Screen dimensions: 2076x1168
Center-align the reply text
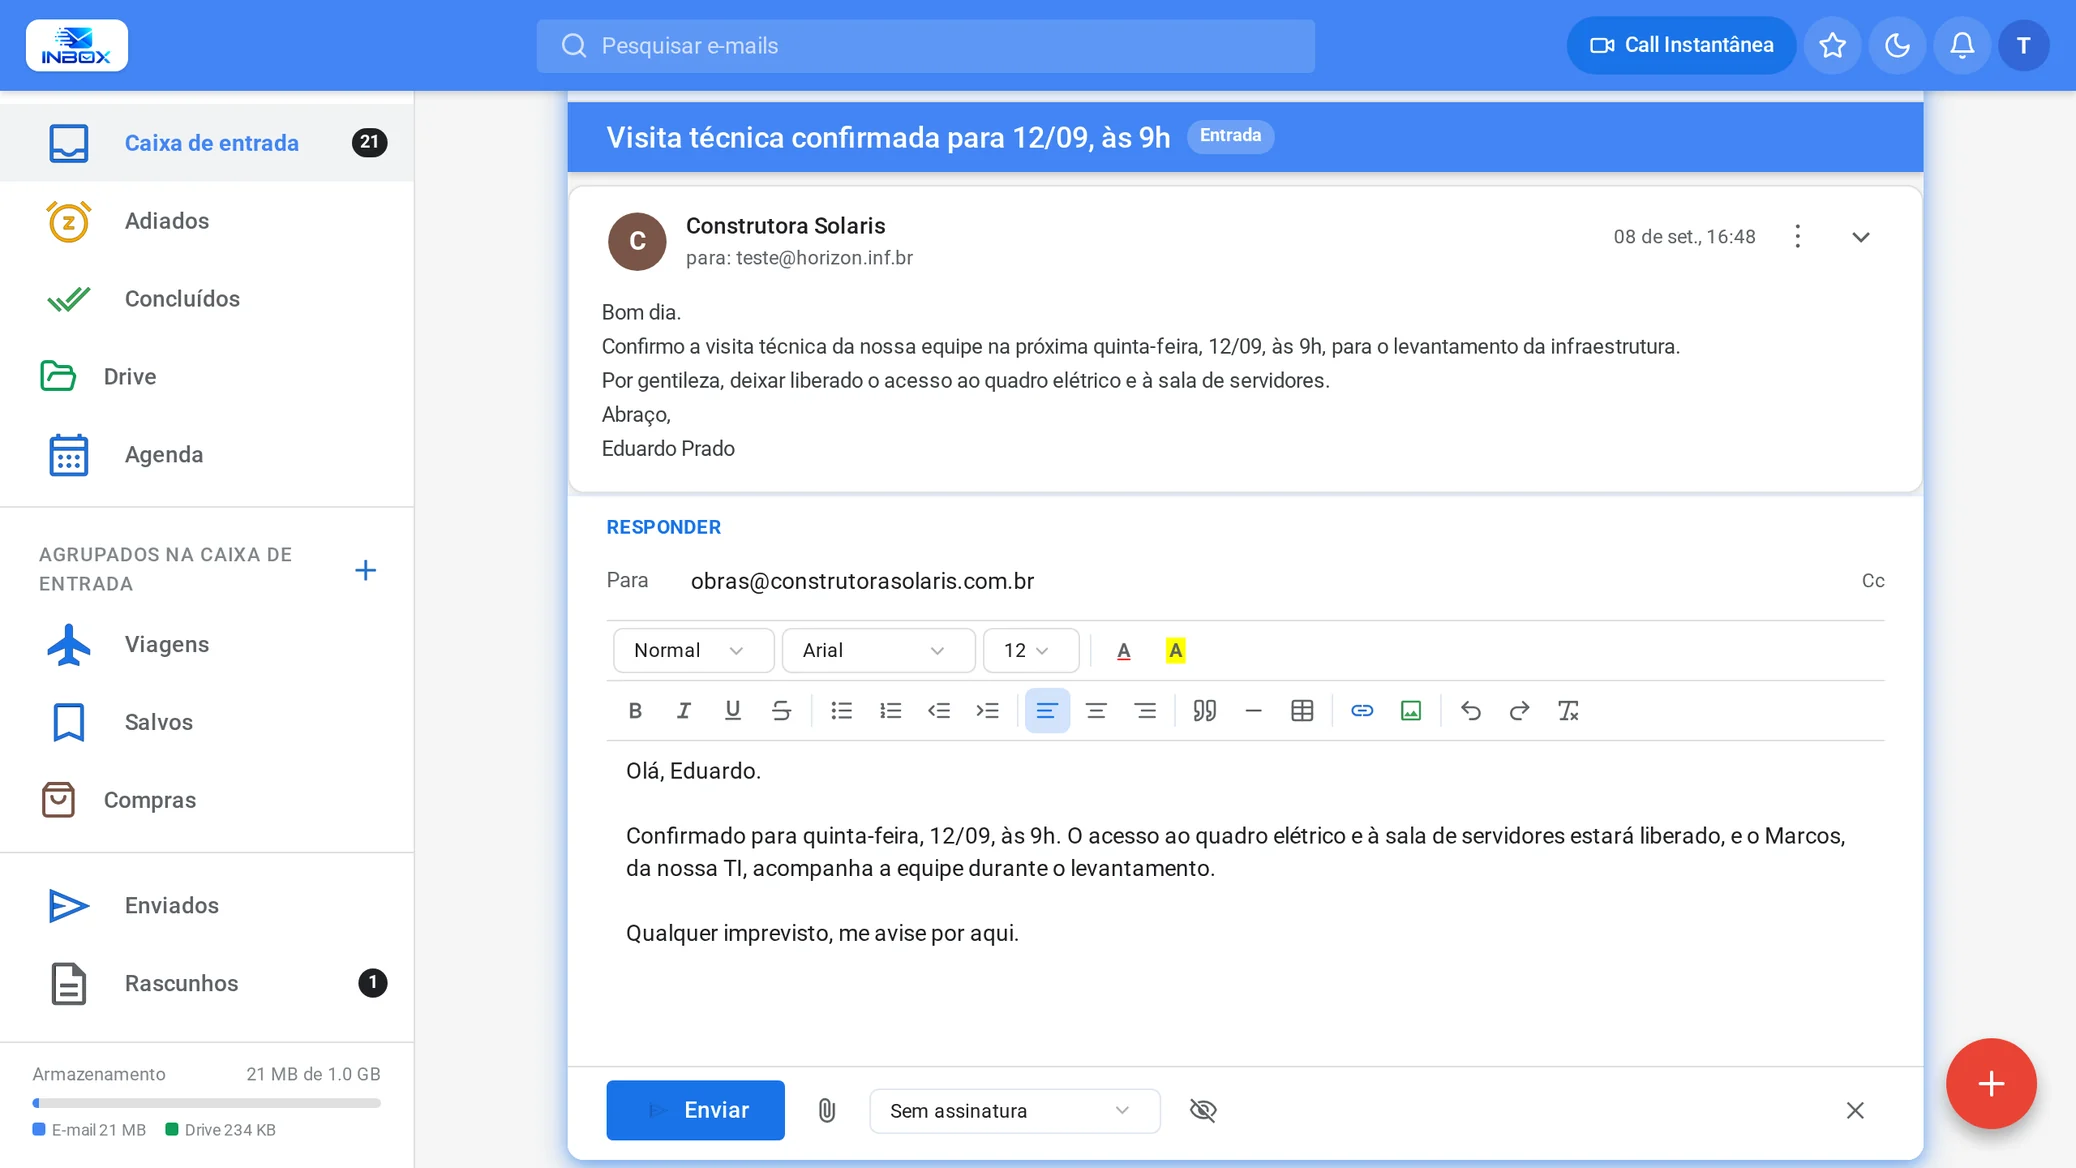point(1096,711)
